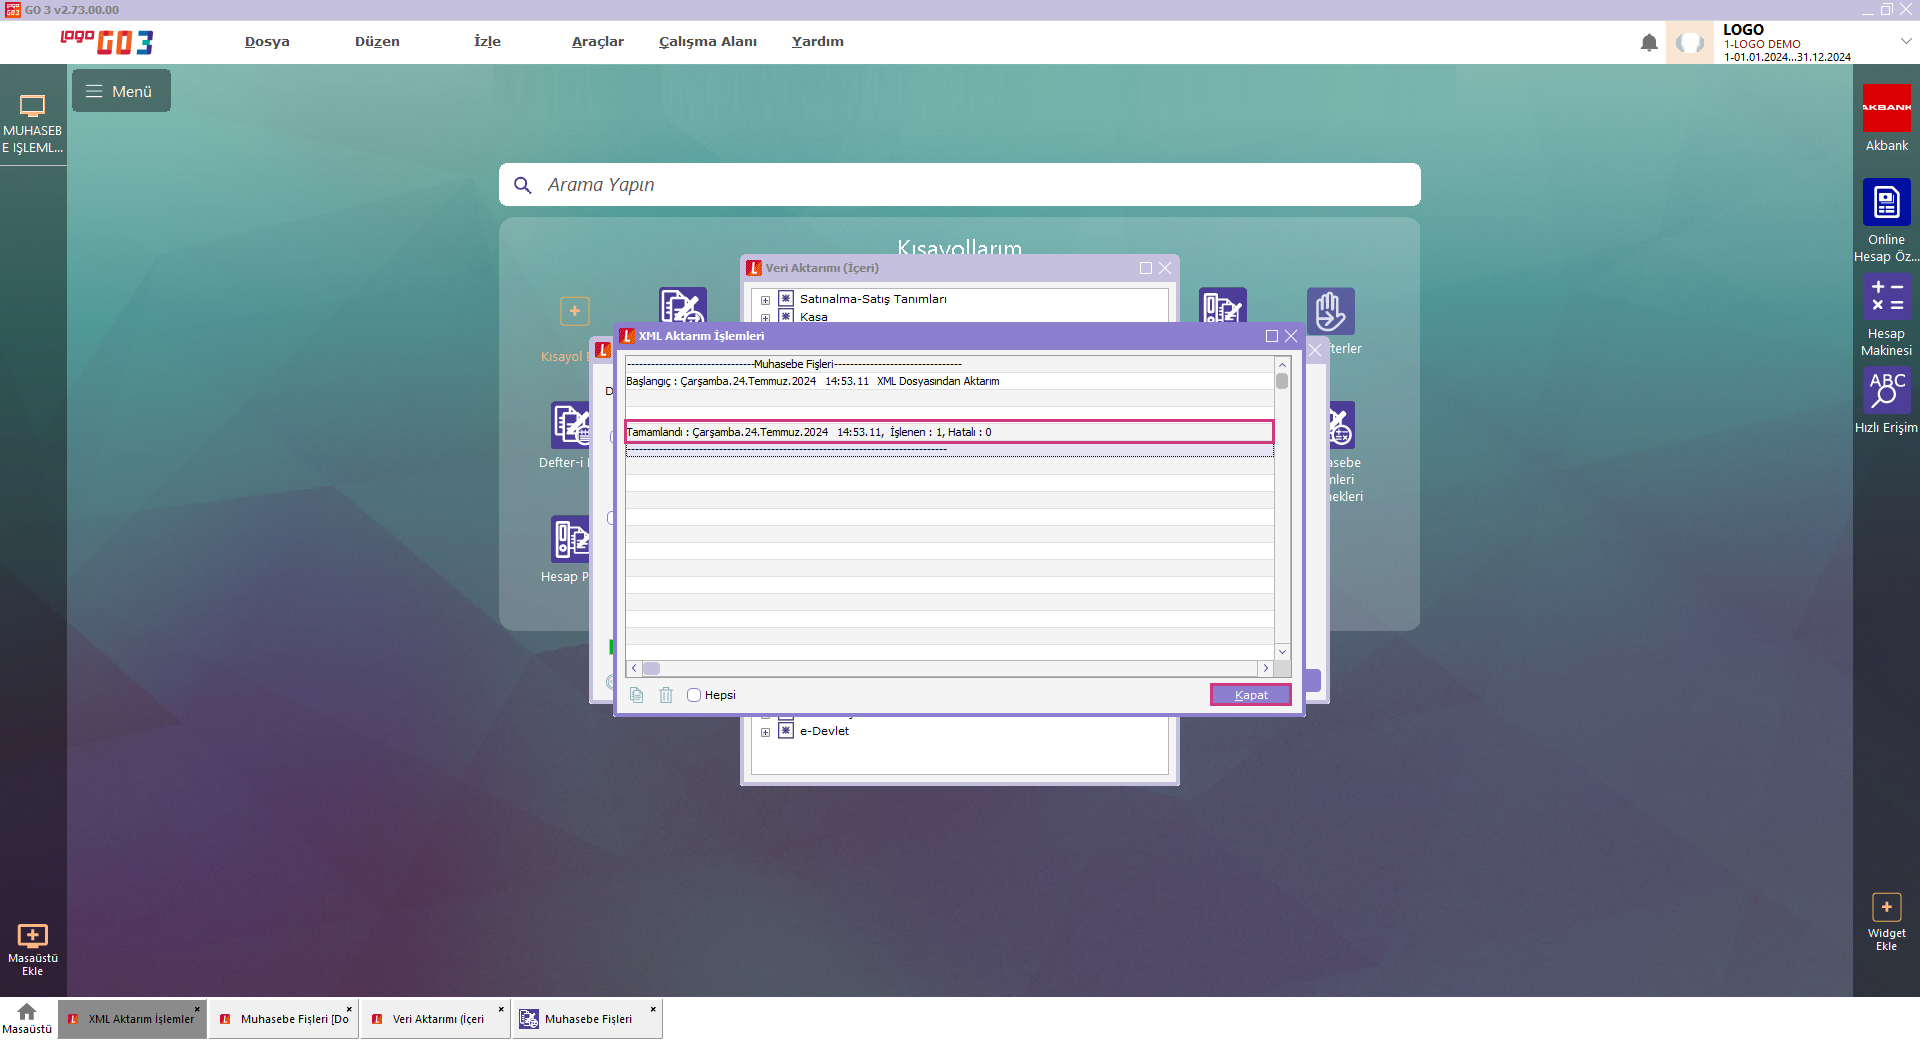
Task: Click the Arama Yapın search field
Action: coord(960,185)
